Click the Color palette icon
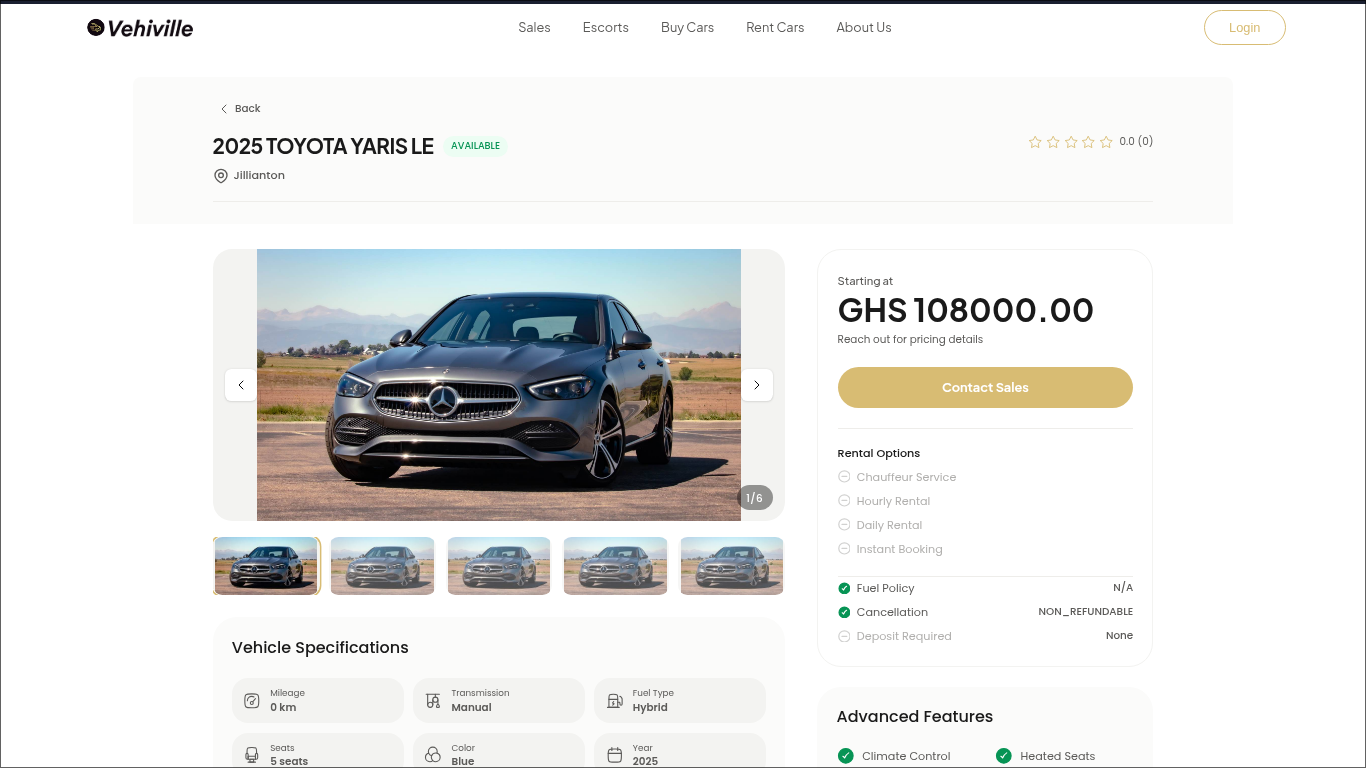Image resolution: width=1366 pixels, height=768 pixels. [433, 755]
